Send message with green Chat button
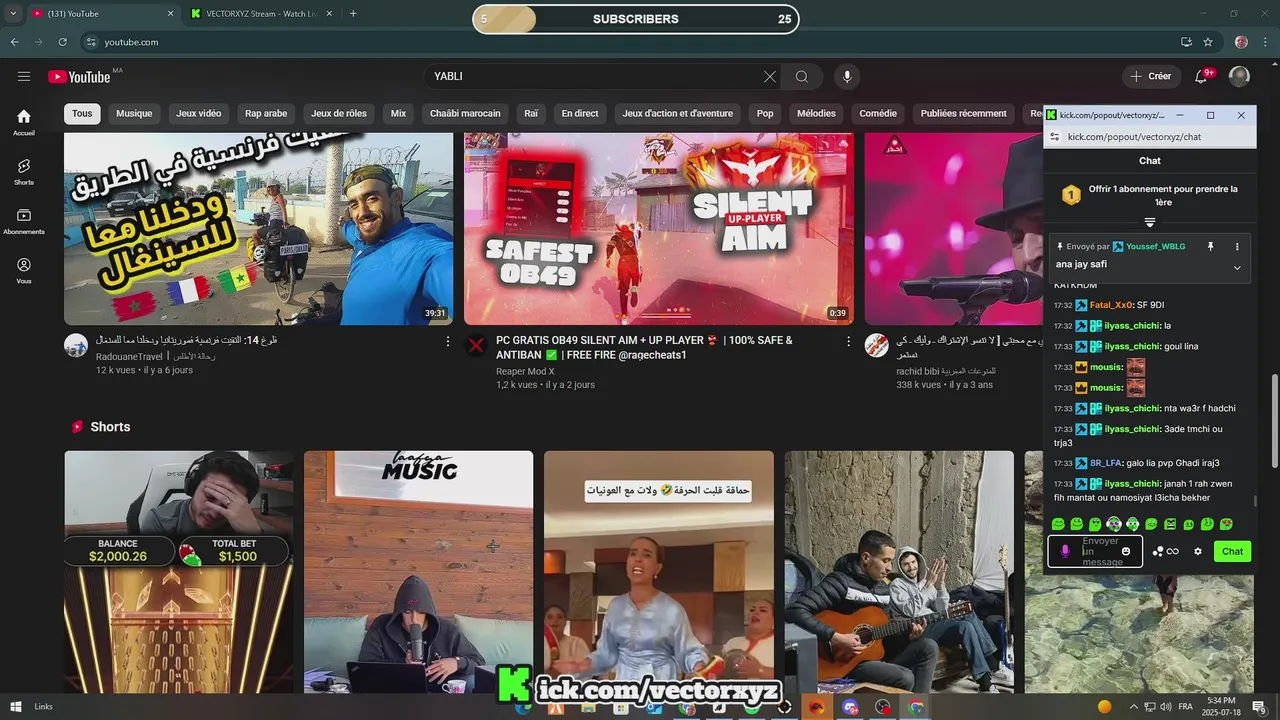 click(1232, 551)
